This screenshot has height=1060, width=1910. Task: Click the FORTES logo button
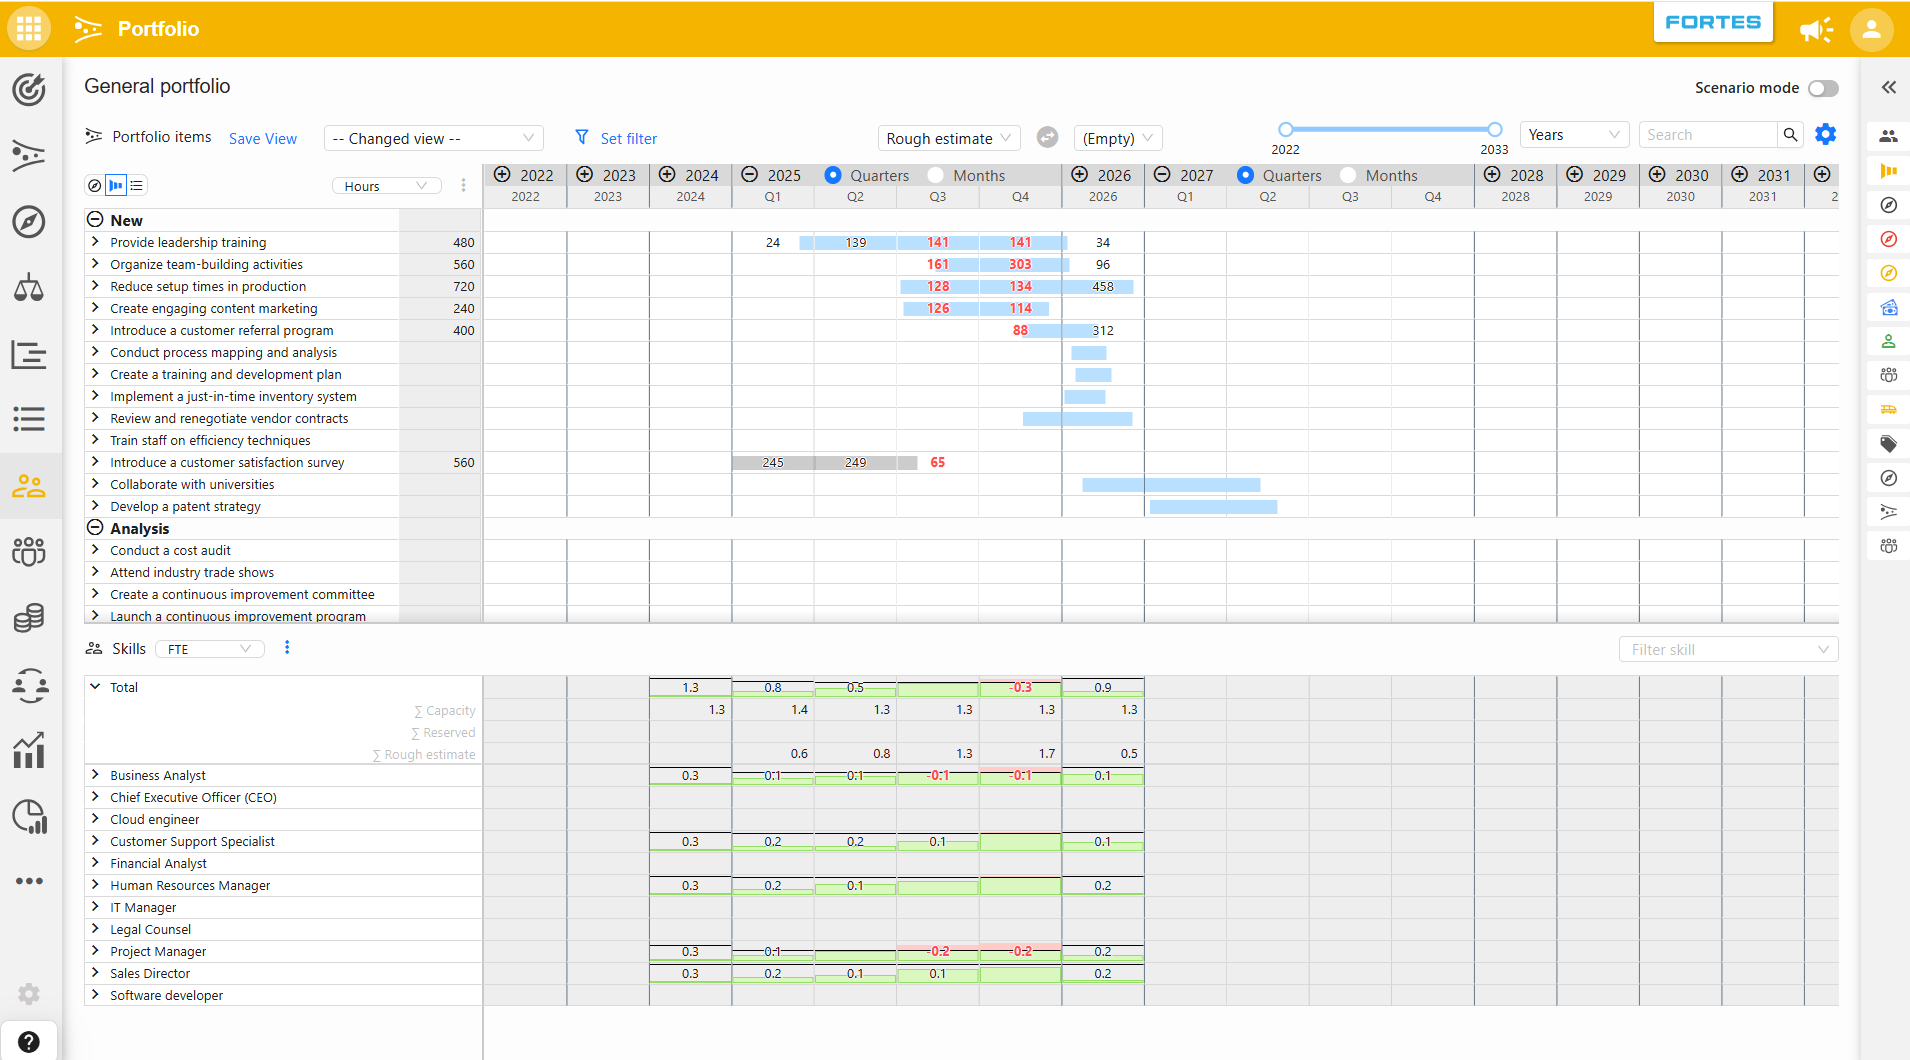click(1712, 22)
